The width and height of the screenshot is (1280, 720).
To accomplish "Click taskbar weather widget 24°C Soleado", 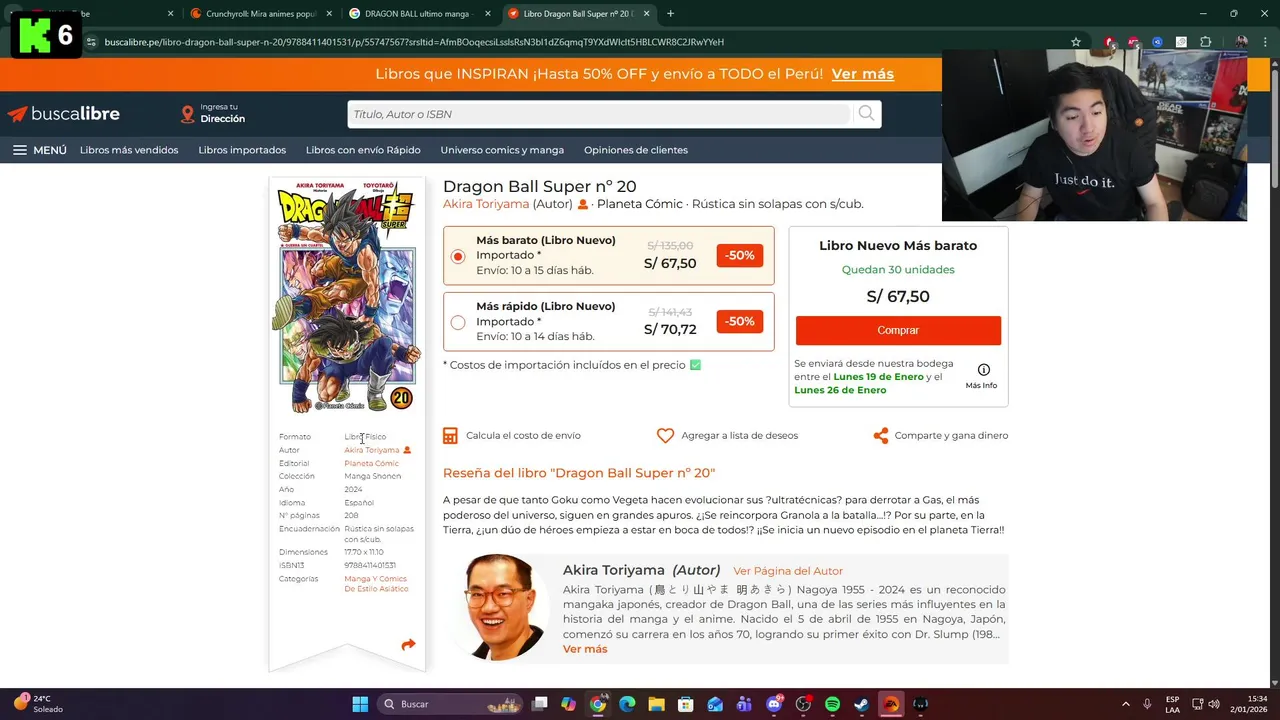I will coord(37,704).
